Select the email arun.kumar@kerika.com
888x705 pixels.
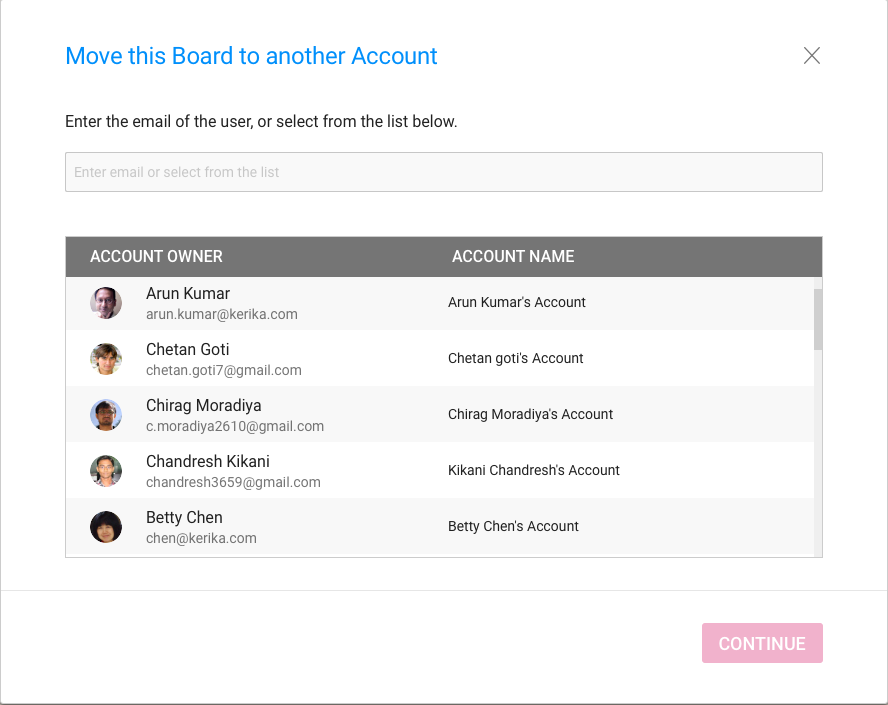[221, 314]
